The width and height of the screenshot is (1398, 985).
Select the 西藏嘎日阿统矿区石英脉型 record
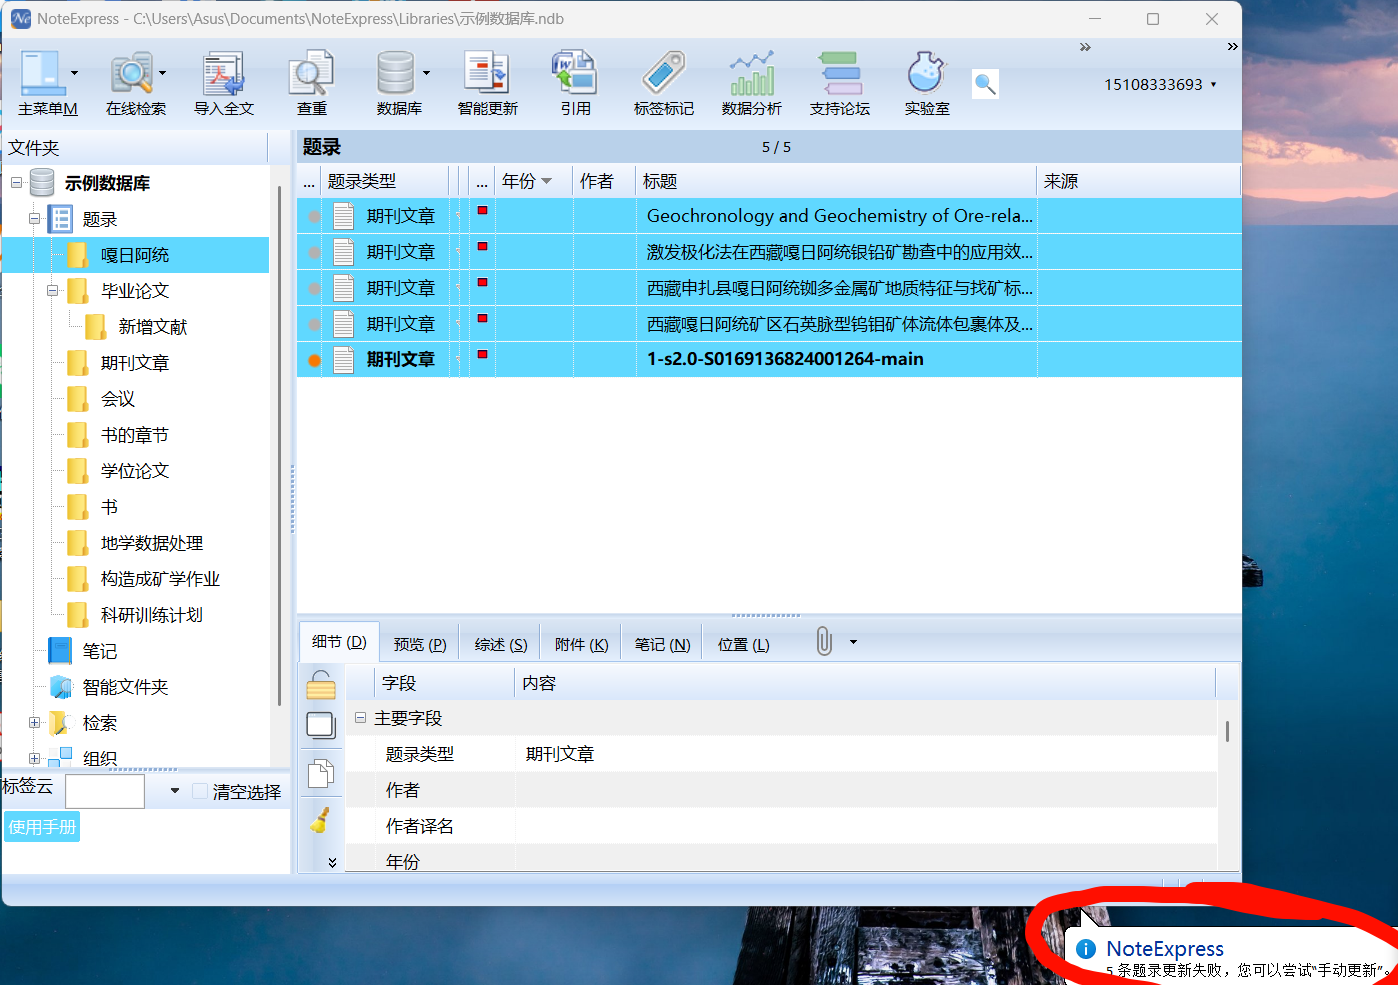[x=769, y=324]
